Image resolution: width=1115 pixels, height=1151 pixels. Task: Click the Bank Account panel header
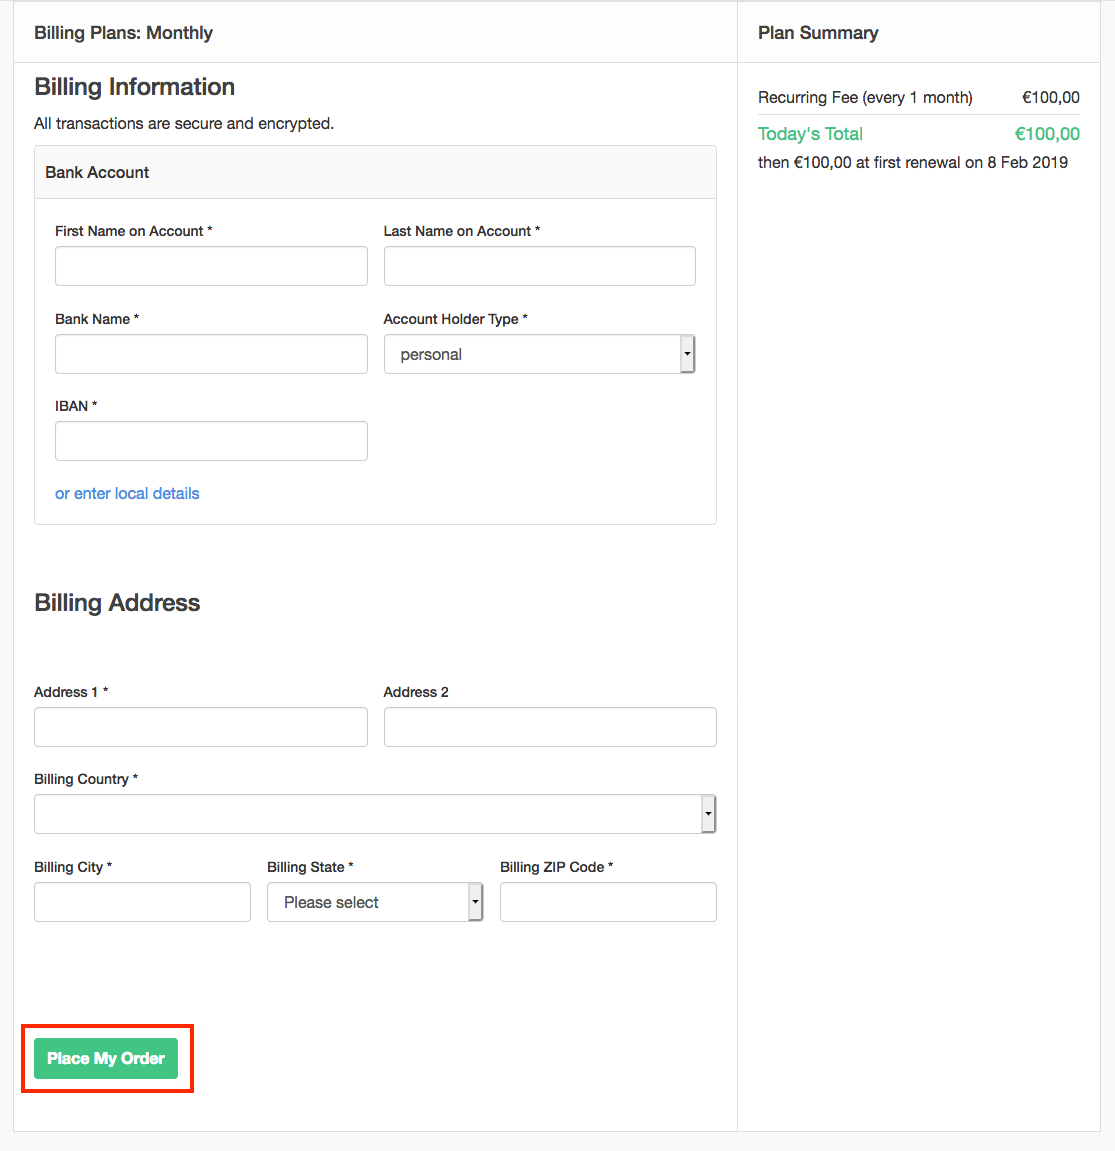point(97,172)
